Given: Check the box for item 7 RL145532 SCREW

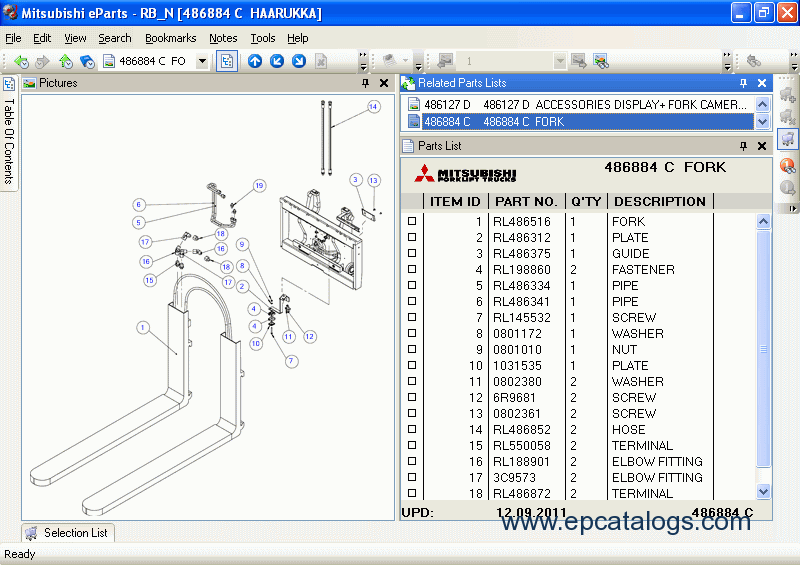Looking at the screenshot, I should (412, 317).
